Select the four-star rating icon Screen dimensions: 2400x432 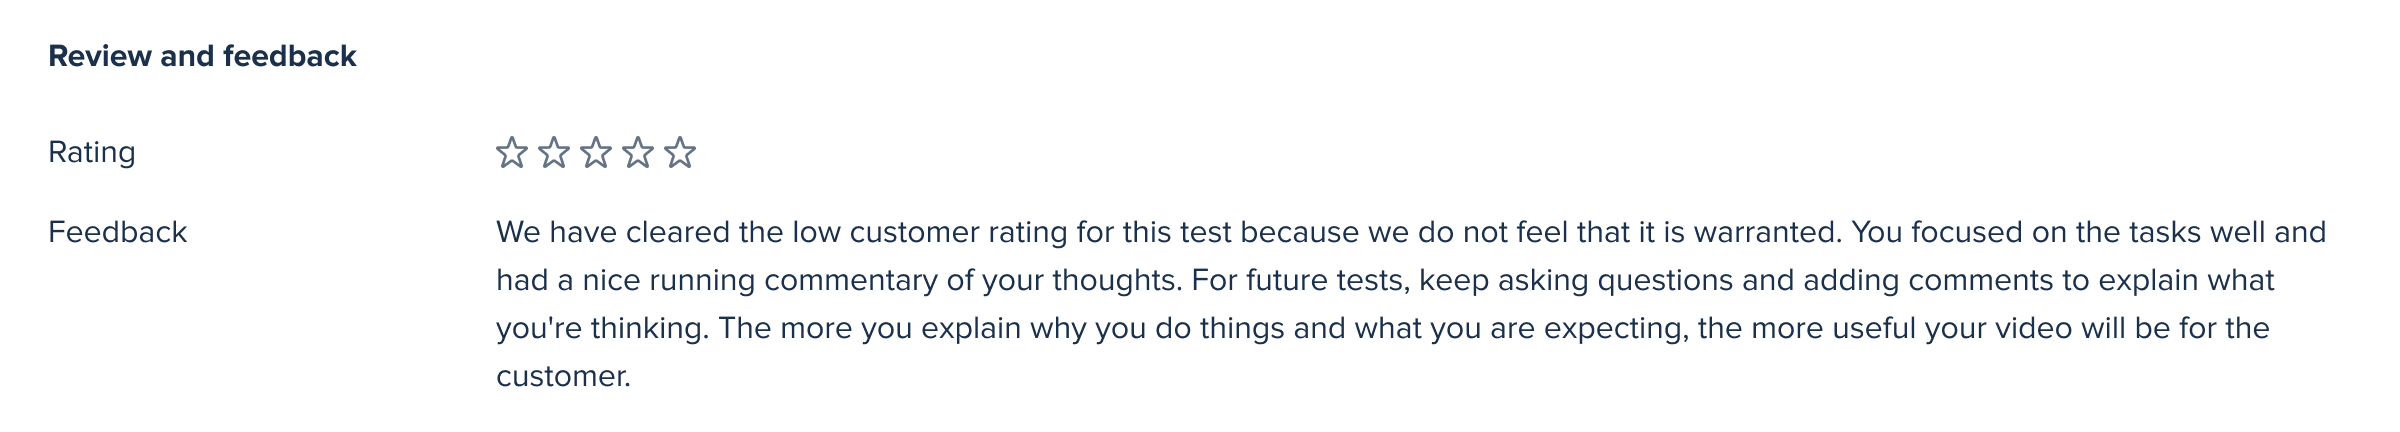pyautogui.click(x=638, y=153)
